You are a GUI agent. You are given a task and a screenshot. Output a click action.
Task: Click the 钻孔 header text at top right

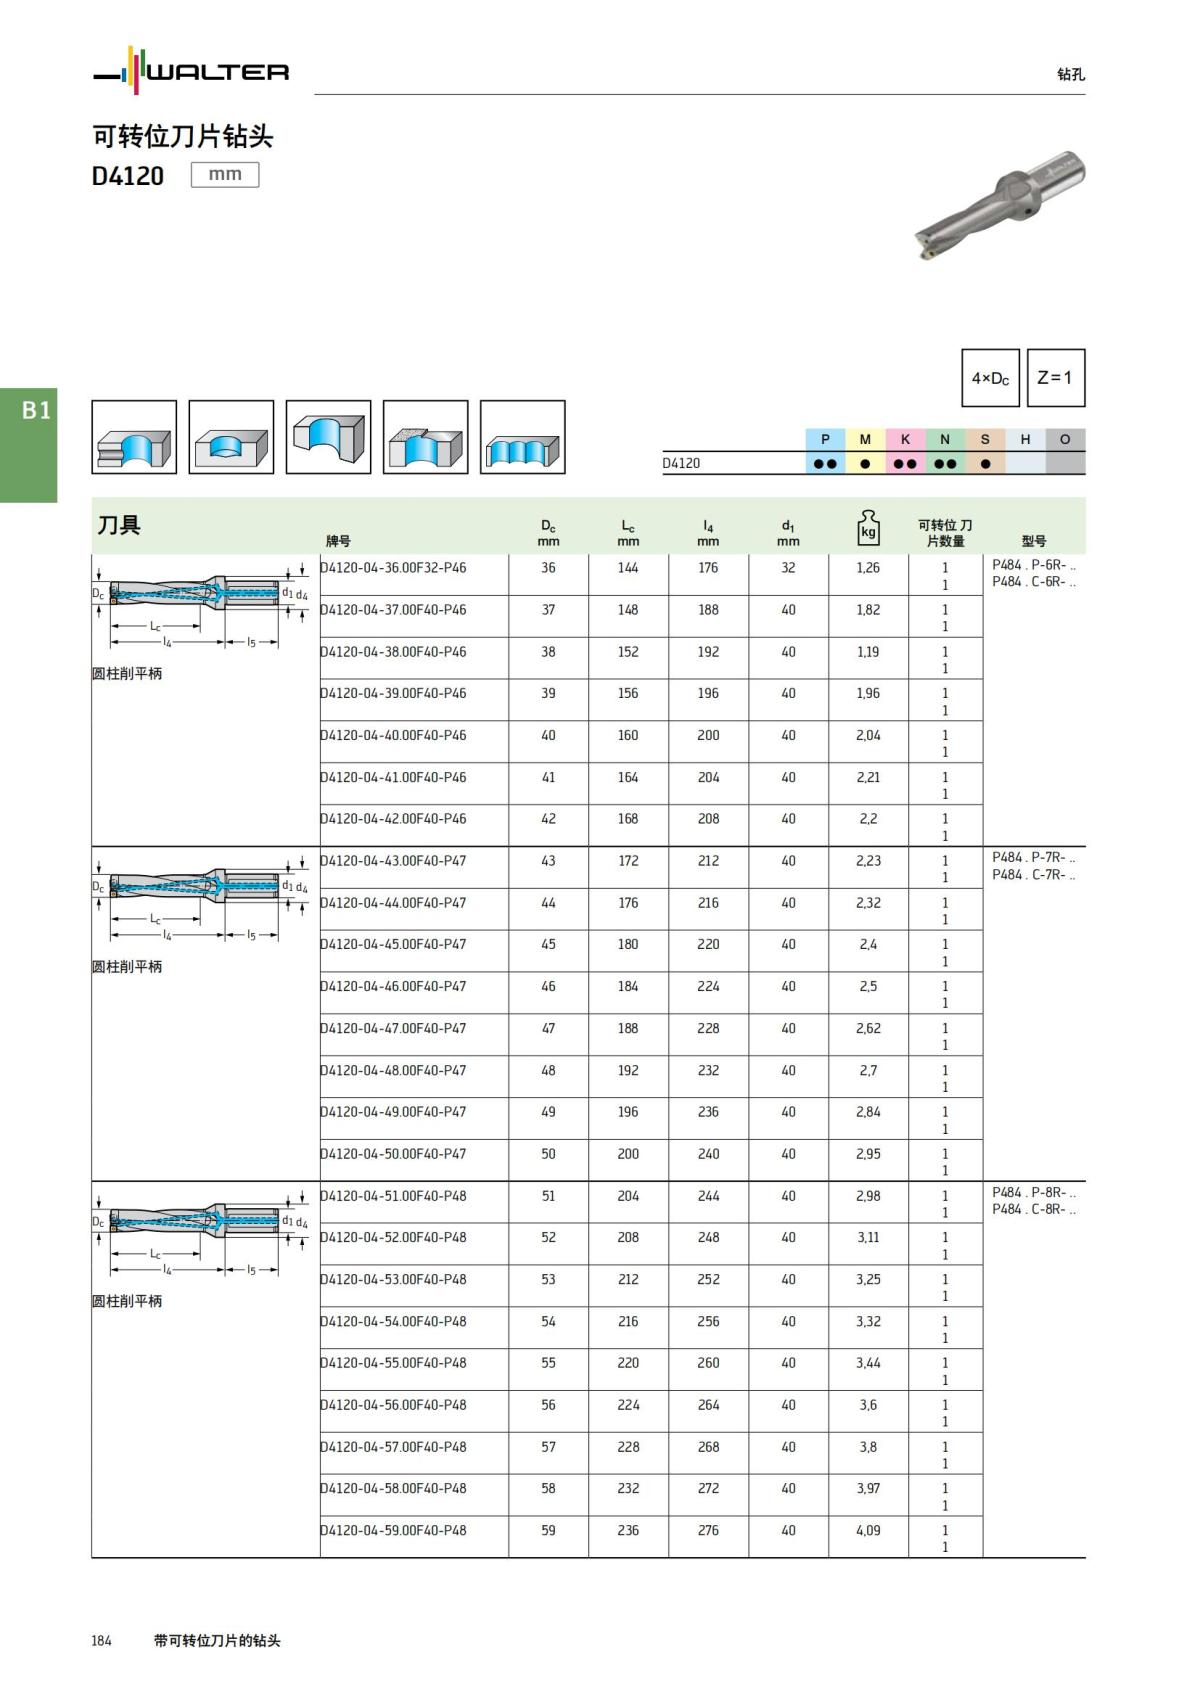[x=1071, y=74]
